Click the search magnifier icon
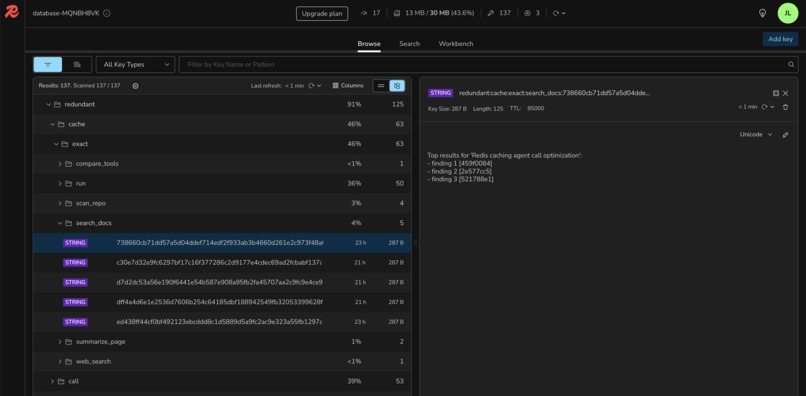 pos(791,65)
